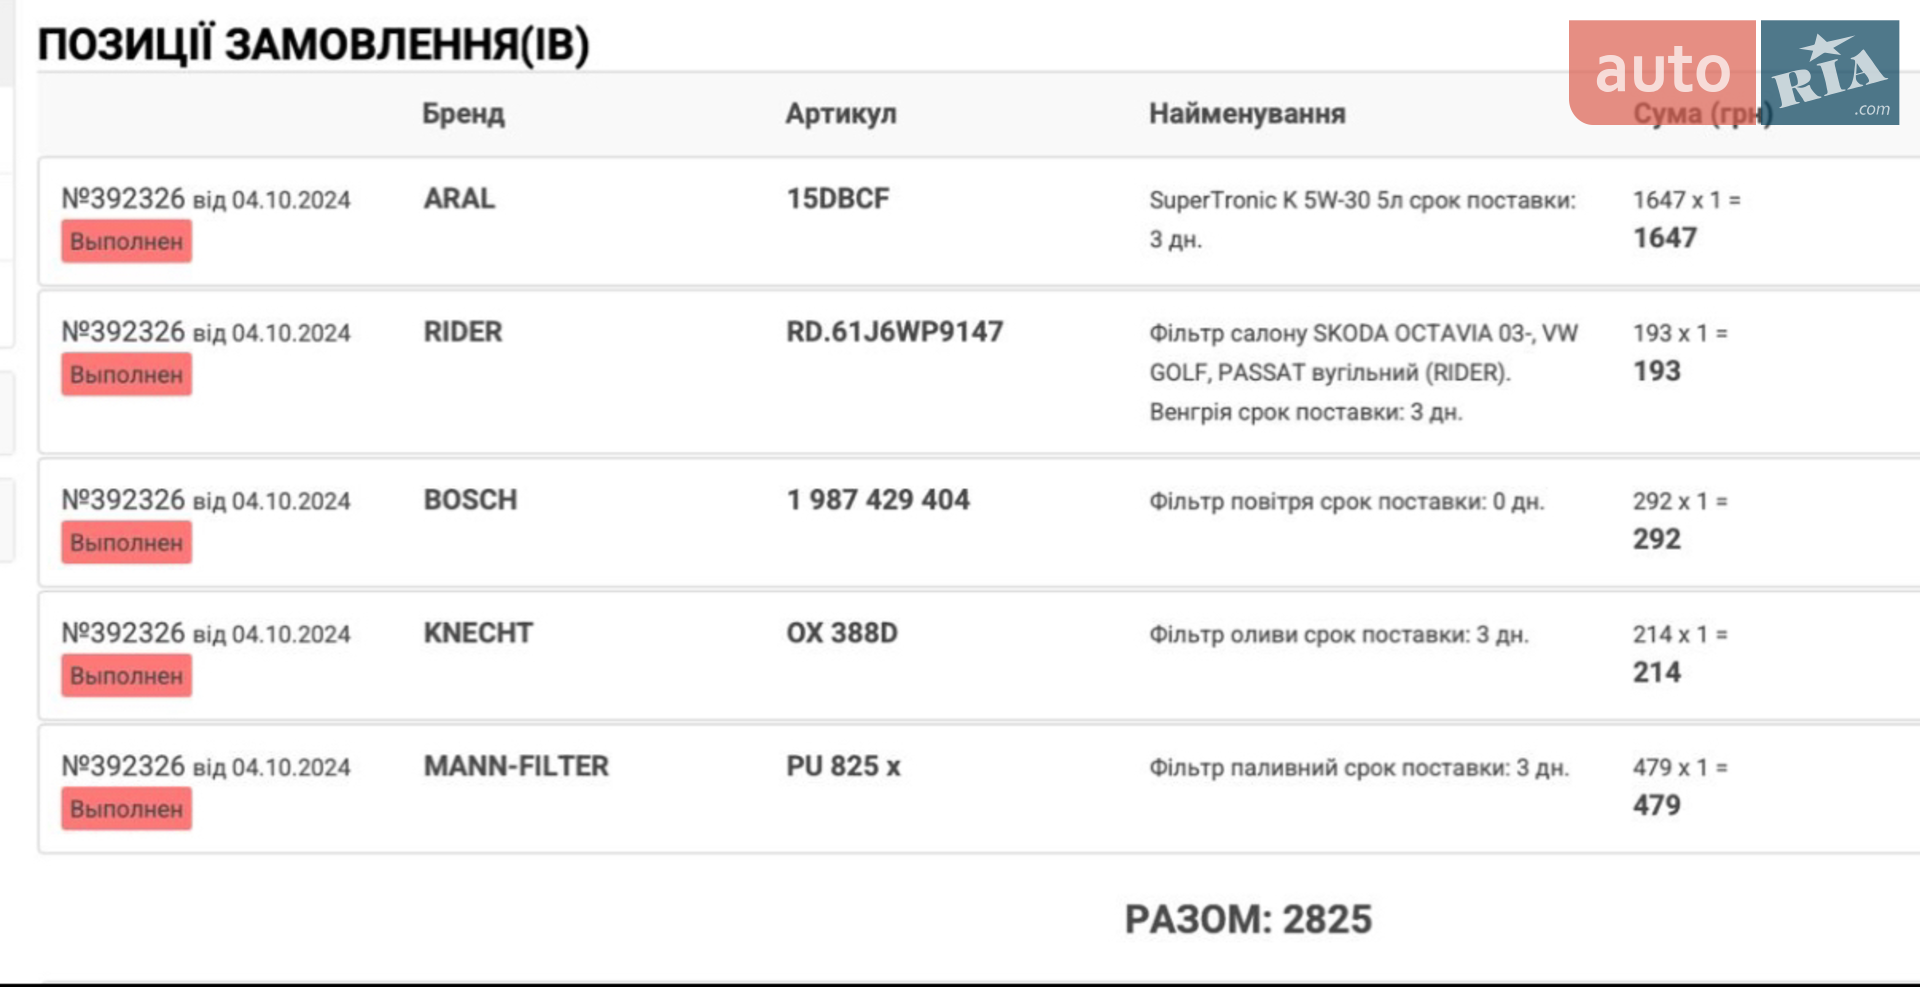
Task: Click the Артикул column header
Action: click(x=841, y=114)
